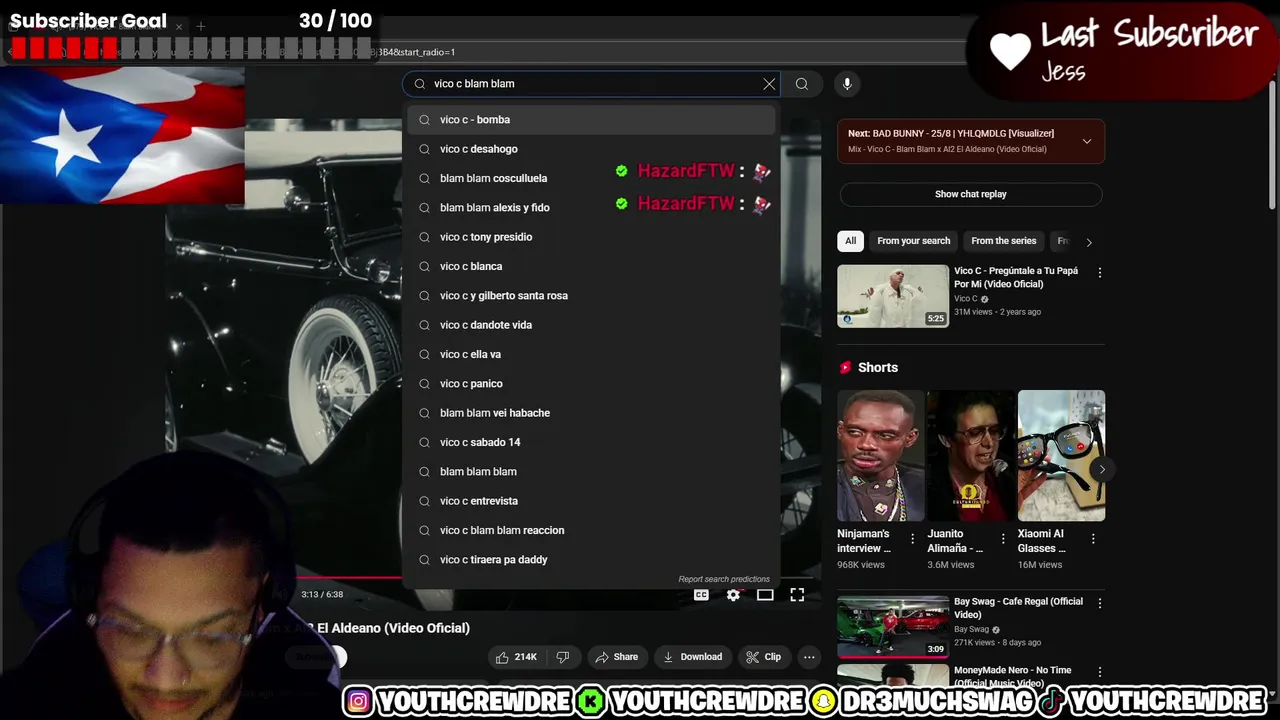Show more filter chips with arrow
The image size is (1280, 720).
1089,242
